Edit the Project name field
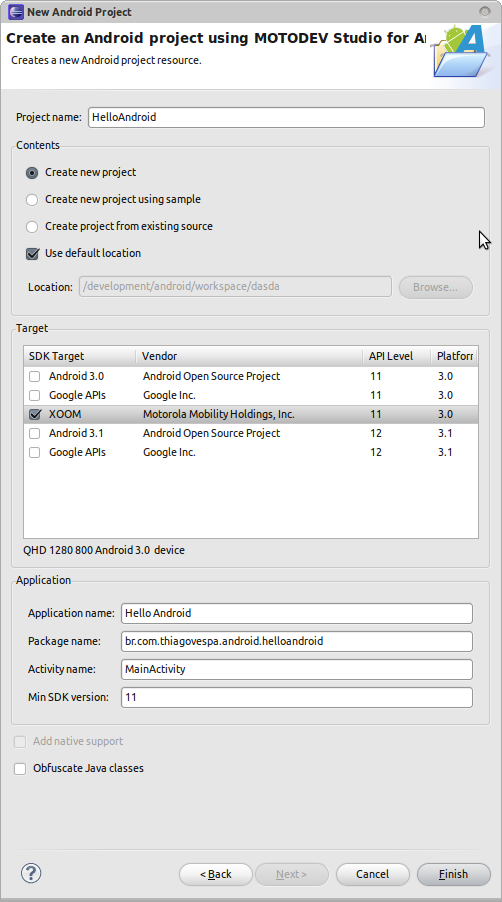This screenshot has width=502, height=902. [x=286, y=117]
